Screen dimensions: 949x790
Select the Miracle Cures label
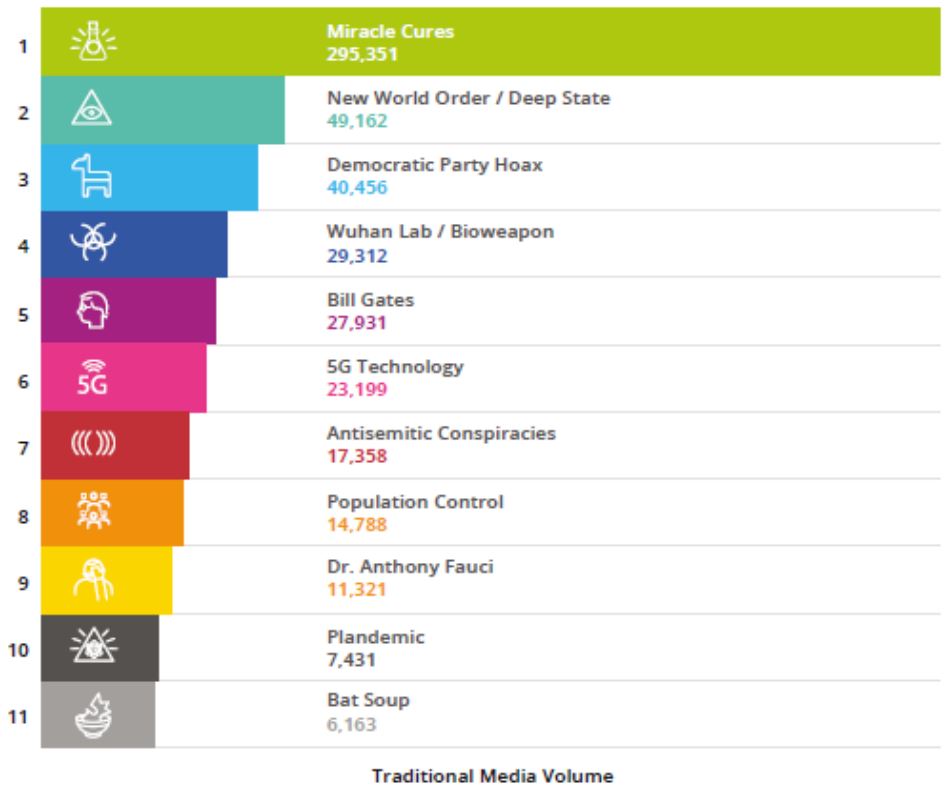tap(390, 32)
